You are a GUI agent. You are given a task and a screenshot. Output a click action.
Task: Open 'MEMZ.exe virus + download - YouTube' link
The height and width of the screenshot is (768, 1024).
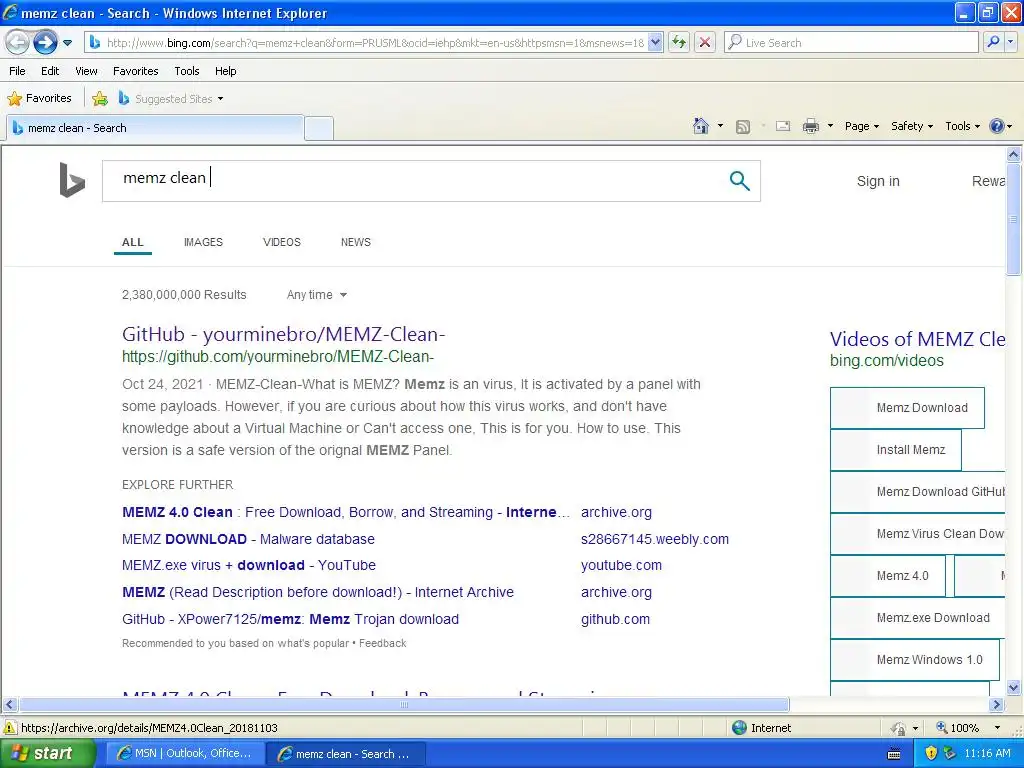[249, 566]
